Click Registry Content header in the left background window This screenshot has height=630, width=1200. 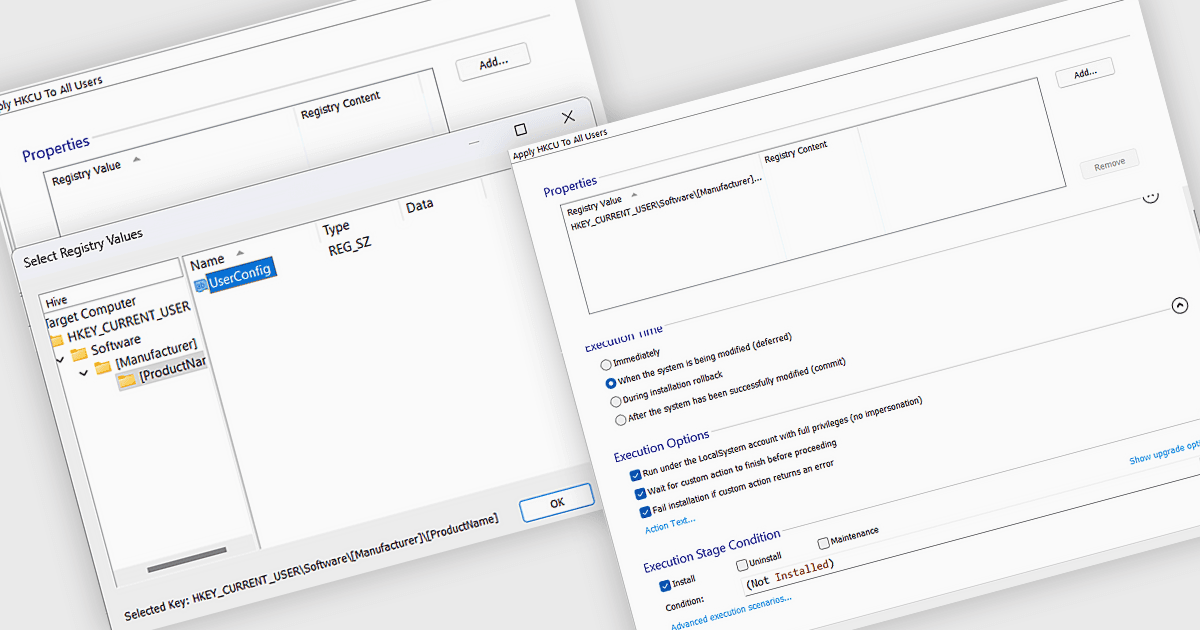341,105
